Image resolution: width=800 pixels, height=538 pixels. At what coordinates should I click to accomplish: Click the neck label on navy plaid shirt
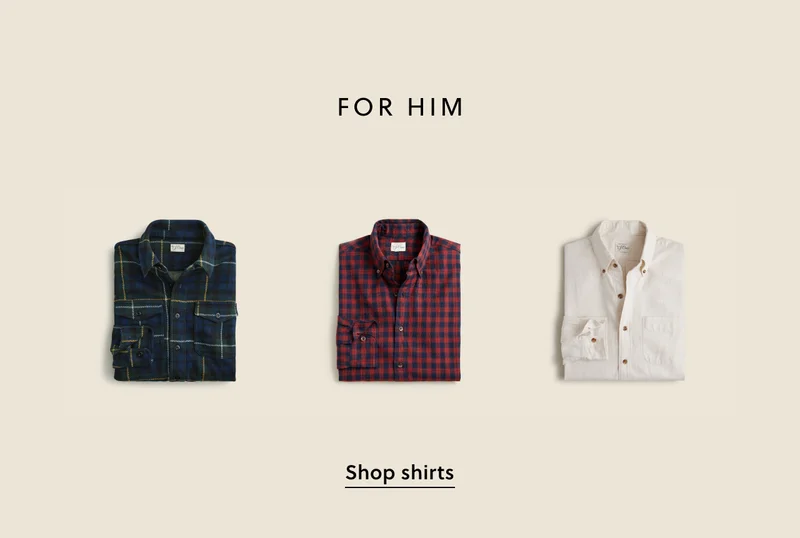click(x=178, y=248)
